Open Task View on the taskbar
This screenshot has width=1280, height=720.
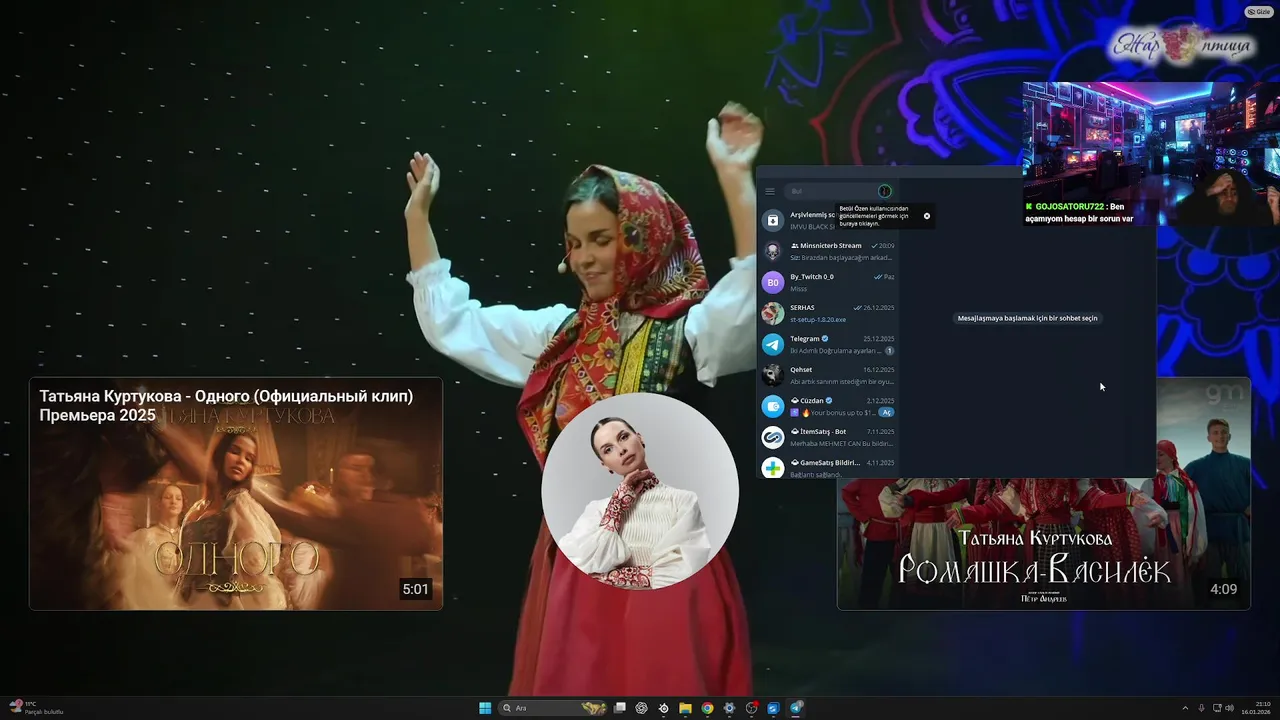(620, 708)
